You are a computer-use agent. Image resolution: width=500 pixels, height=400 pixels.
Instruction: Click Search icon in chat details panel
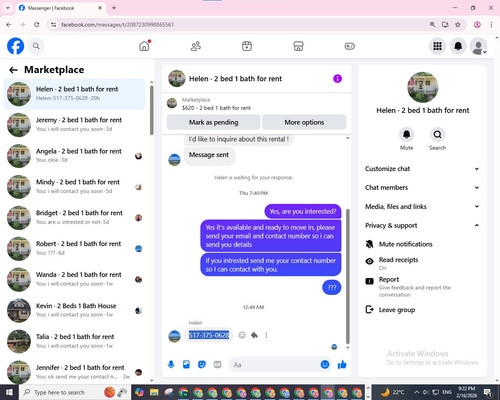click(x=437, y=135)
